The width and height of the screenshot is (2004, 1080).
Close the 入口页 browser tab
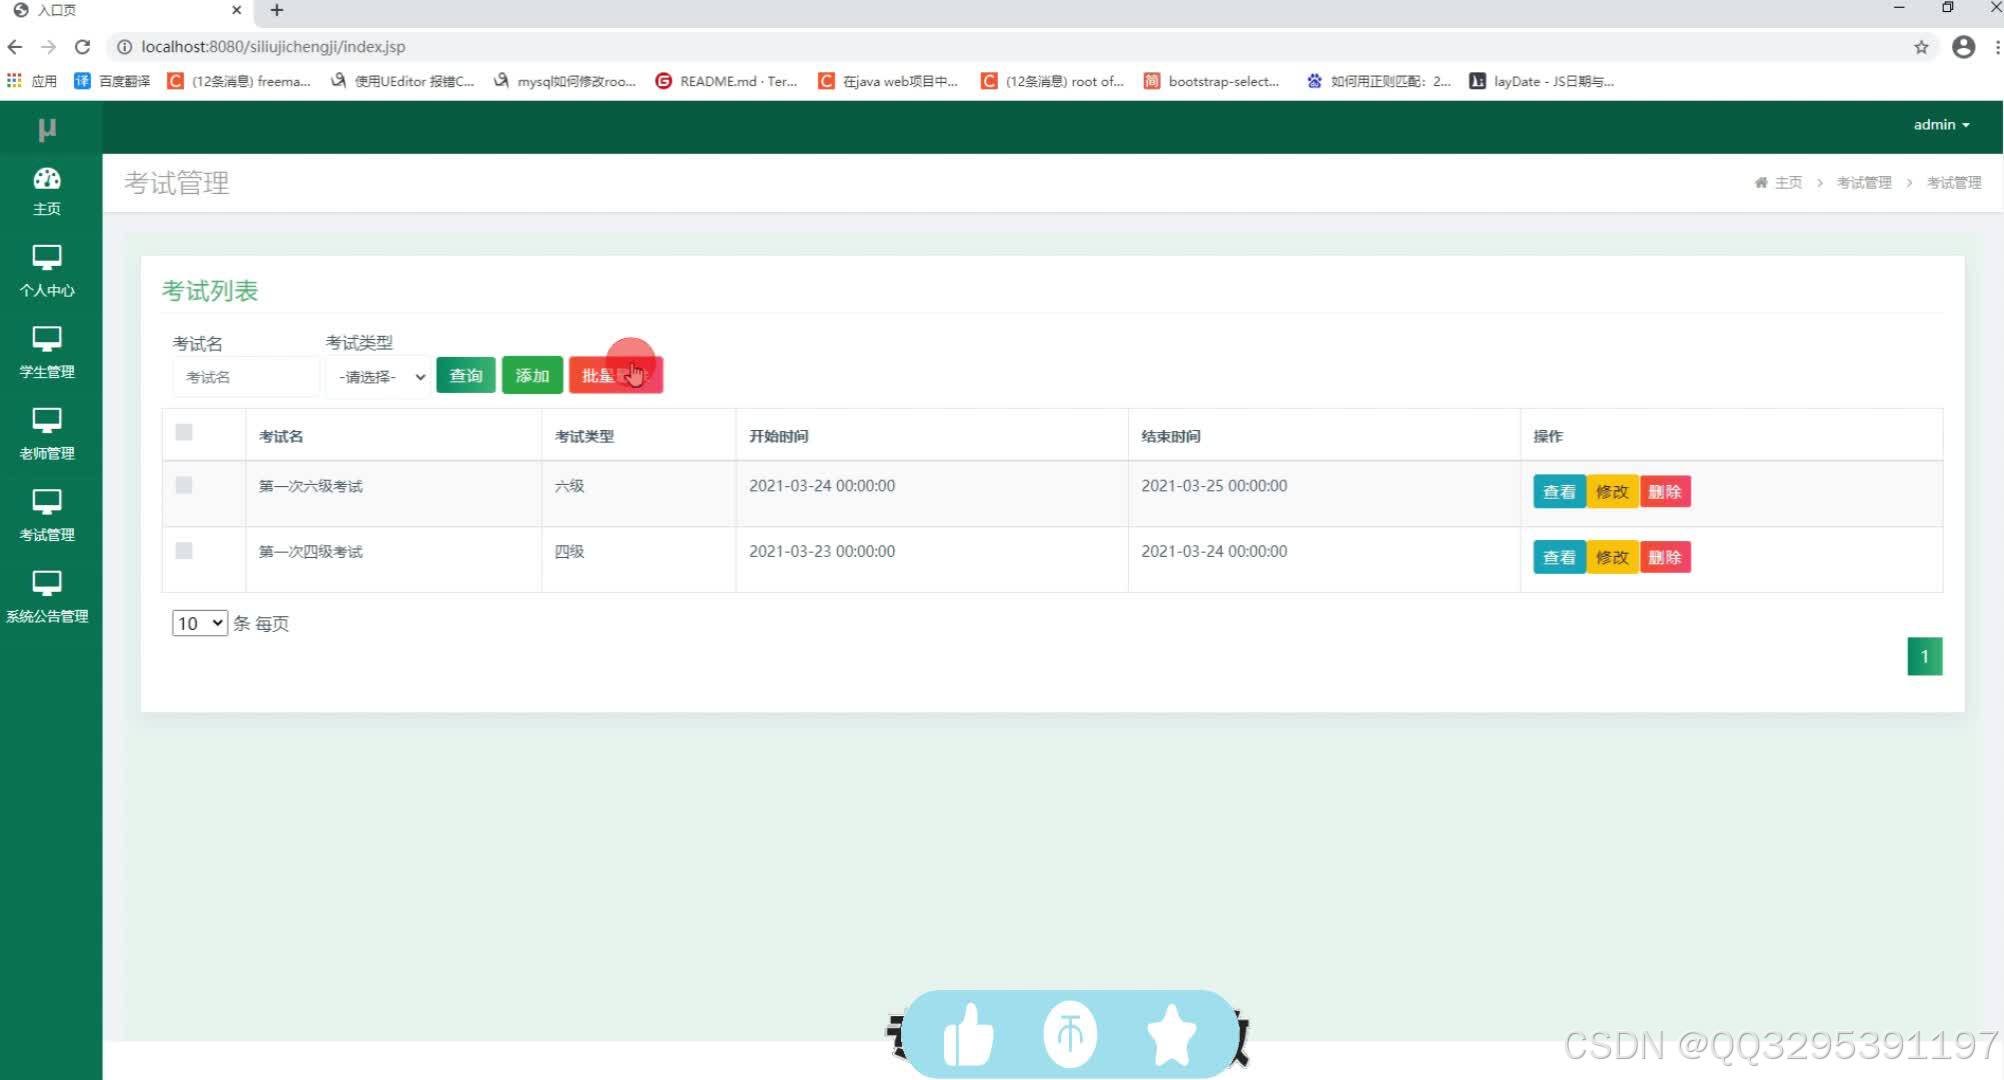coord(237,10)
